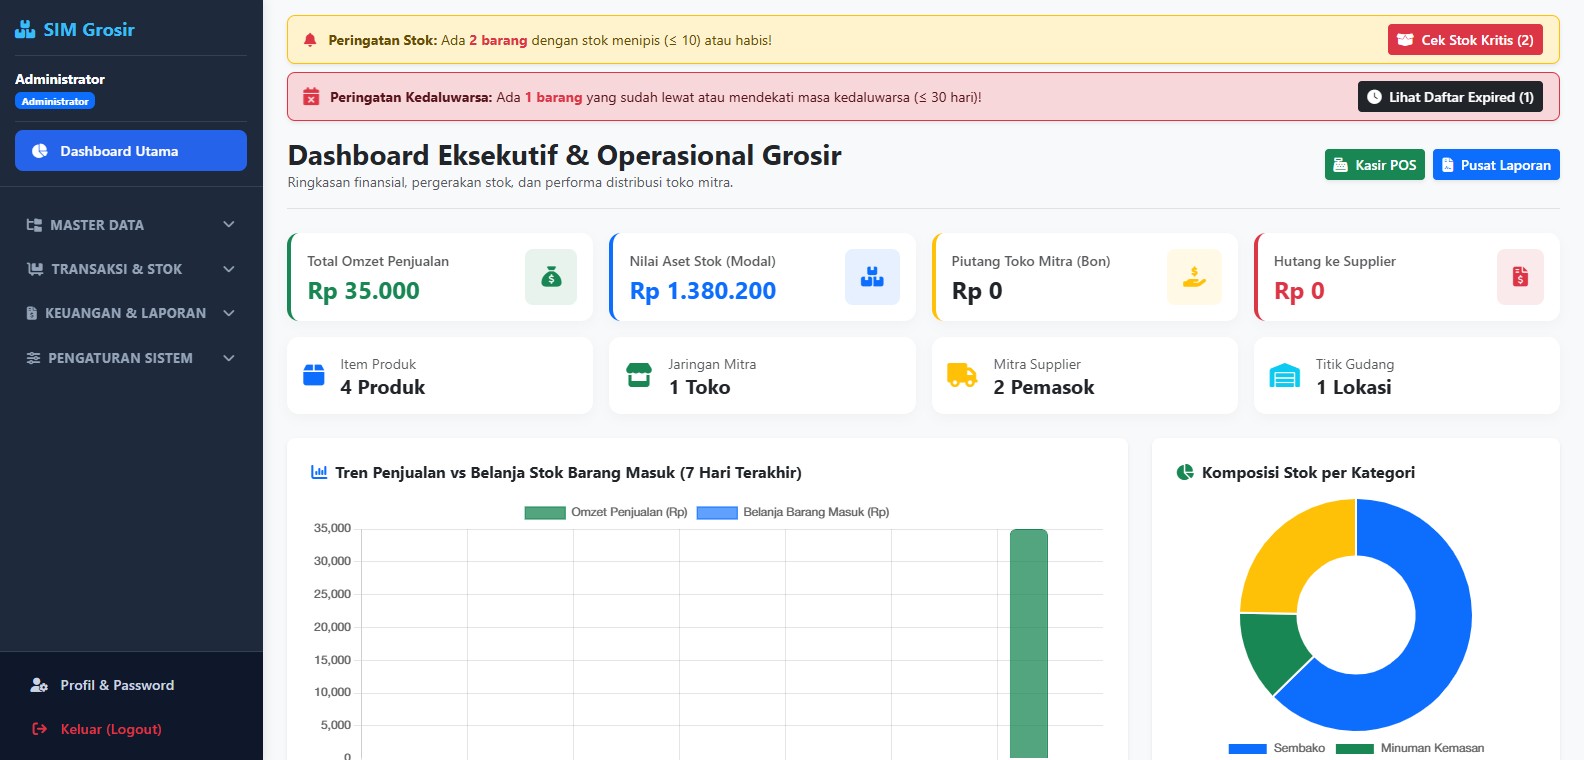Click the Pengaturan Sistem sliders icon
Screen dimensions: 1584x760
click(x=33, y=358)
